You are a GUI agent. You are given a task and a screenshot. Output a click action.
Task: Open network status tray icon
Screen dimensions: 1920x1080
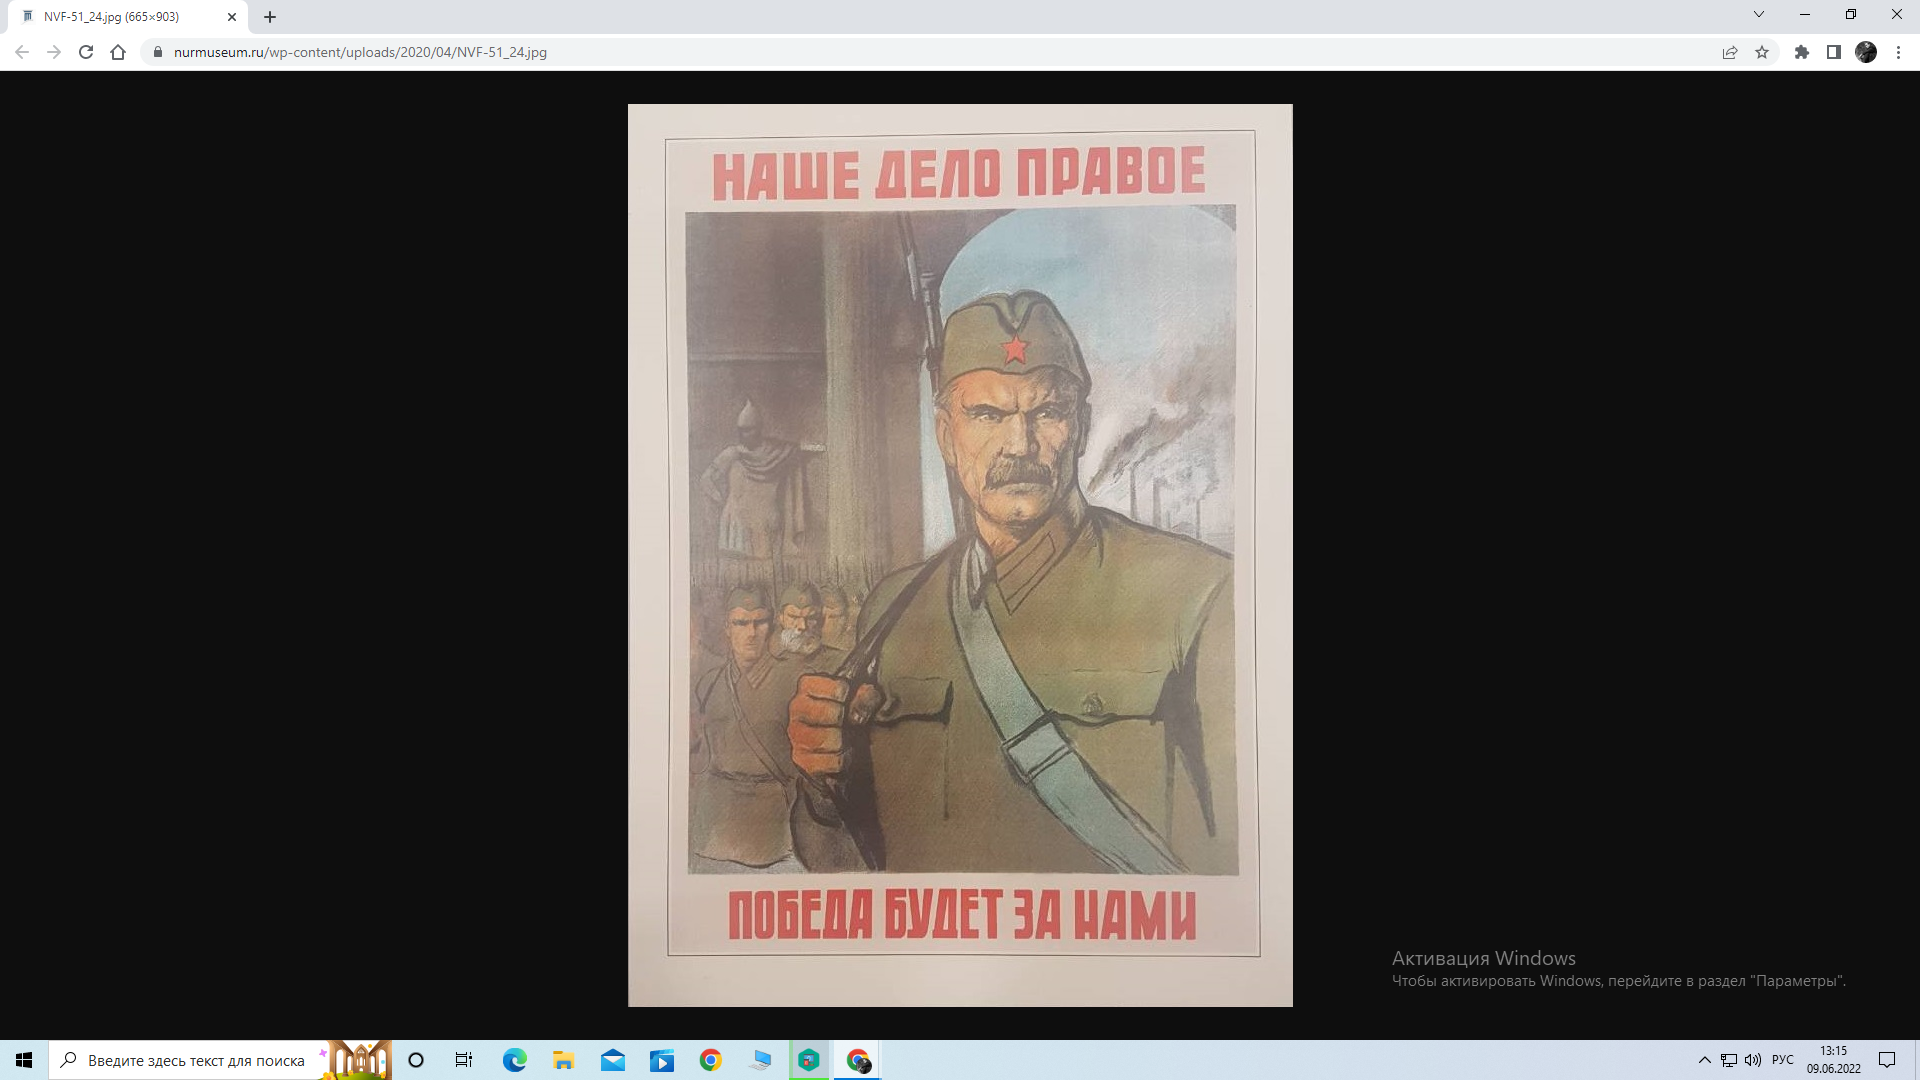(1729, 1060)
